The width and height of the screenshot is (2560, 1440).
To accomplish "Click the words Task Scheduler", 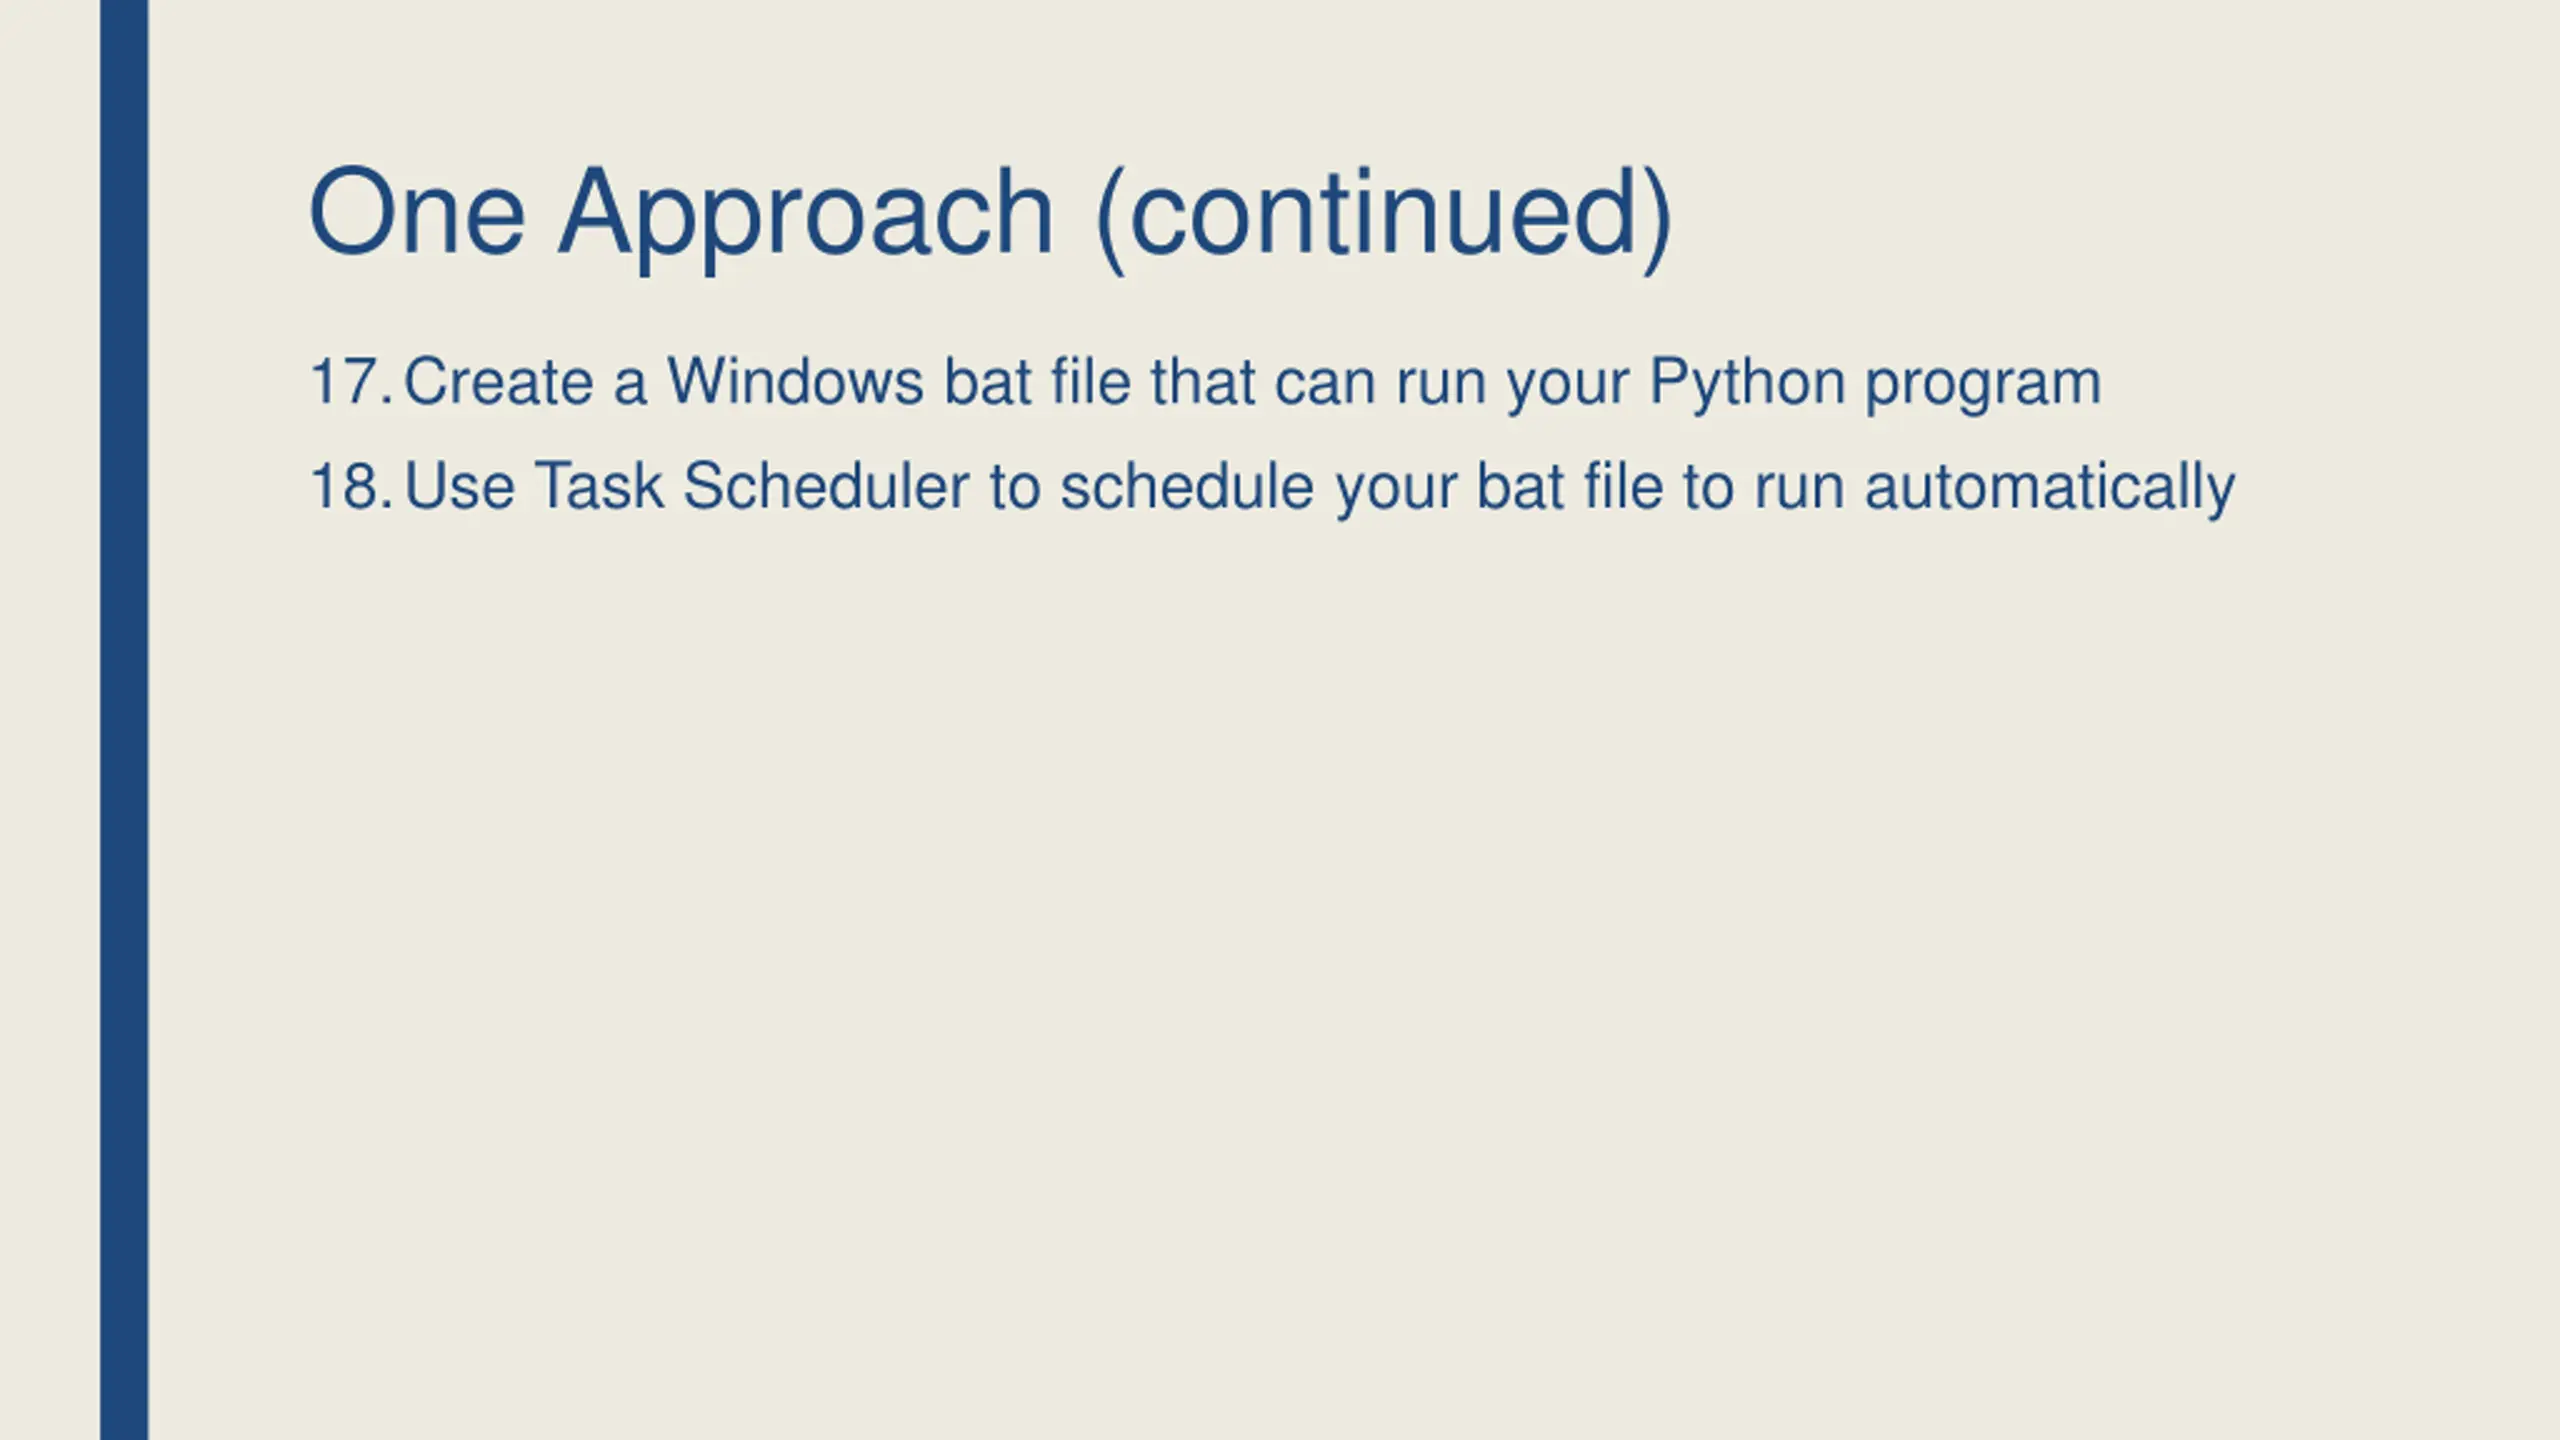I will tap(751, 486).
